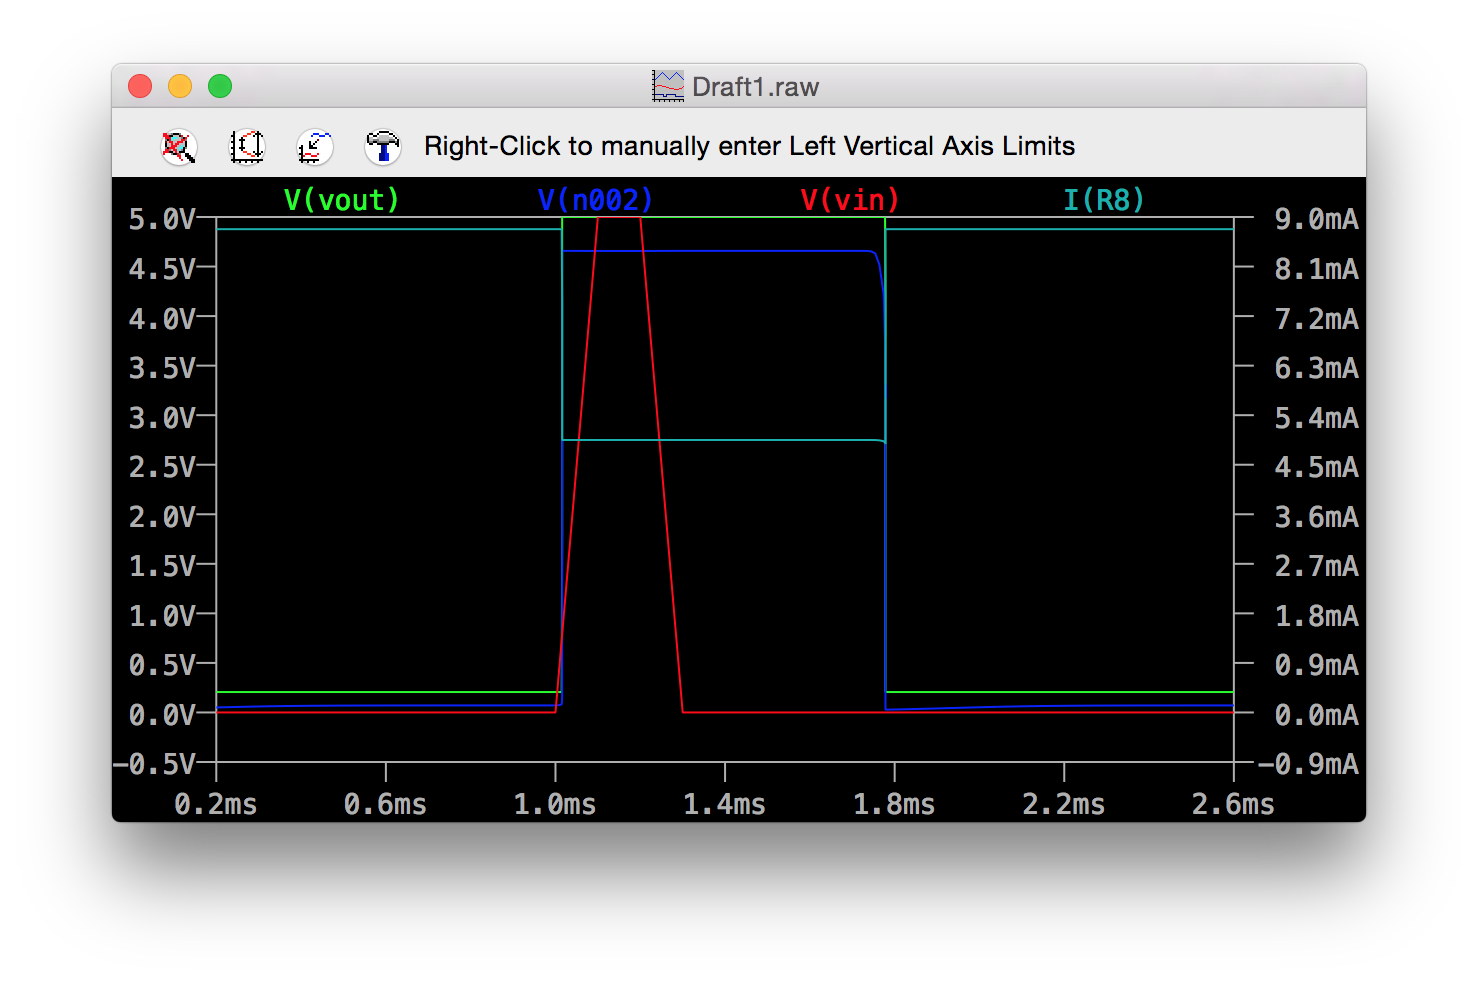The width and height of the screenshot is (1478, 982).
Task: Click the 5.0V left axis label
Action: 161,219
